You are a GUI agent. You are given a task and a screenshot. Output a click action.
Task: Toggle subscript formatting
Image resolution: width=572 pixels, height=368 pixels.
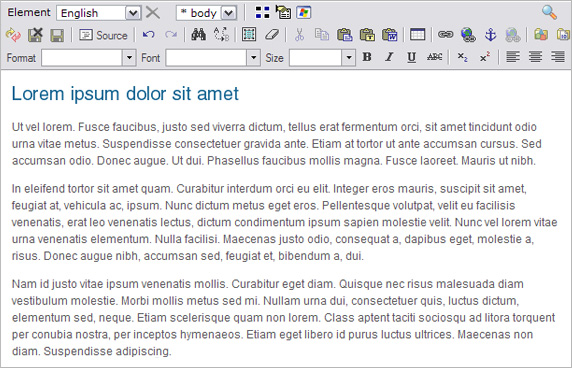[x=463, y=57]
